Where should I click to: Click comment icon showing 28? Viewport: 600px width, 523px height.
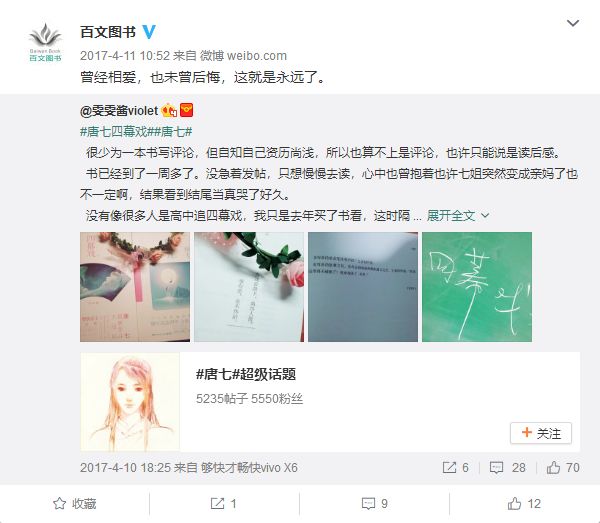[496, 468]
